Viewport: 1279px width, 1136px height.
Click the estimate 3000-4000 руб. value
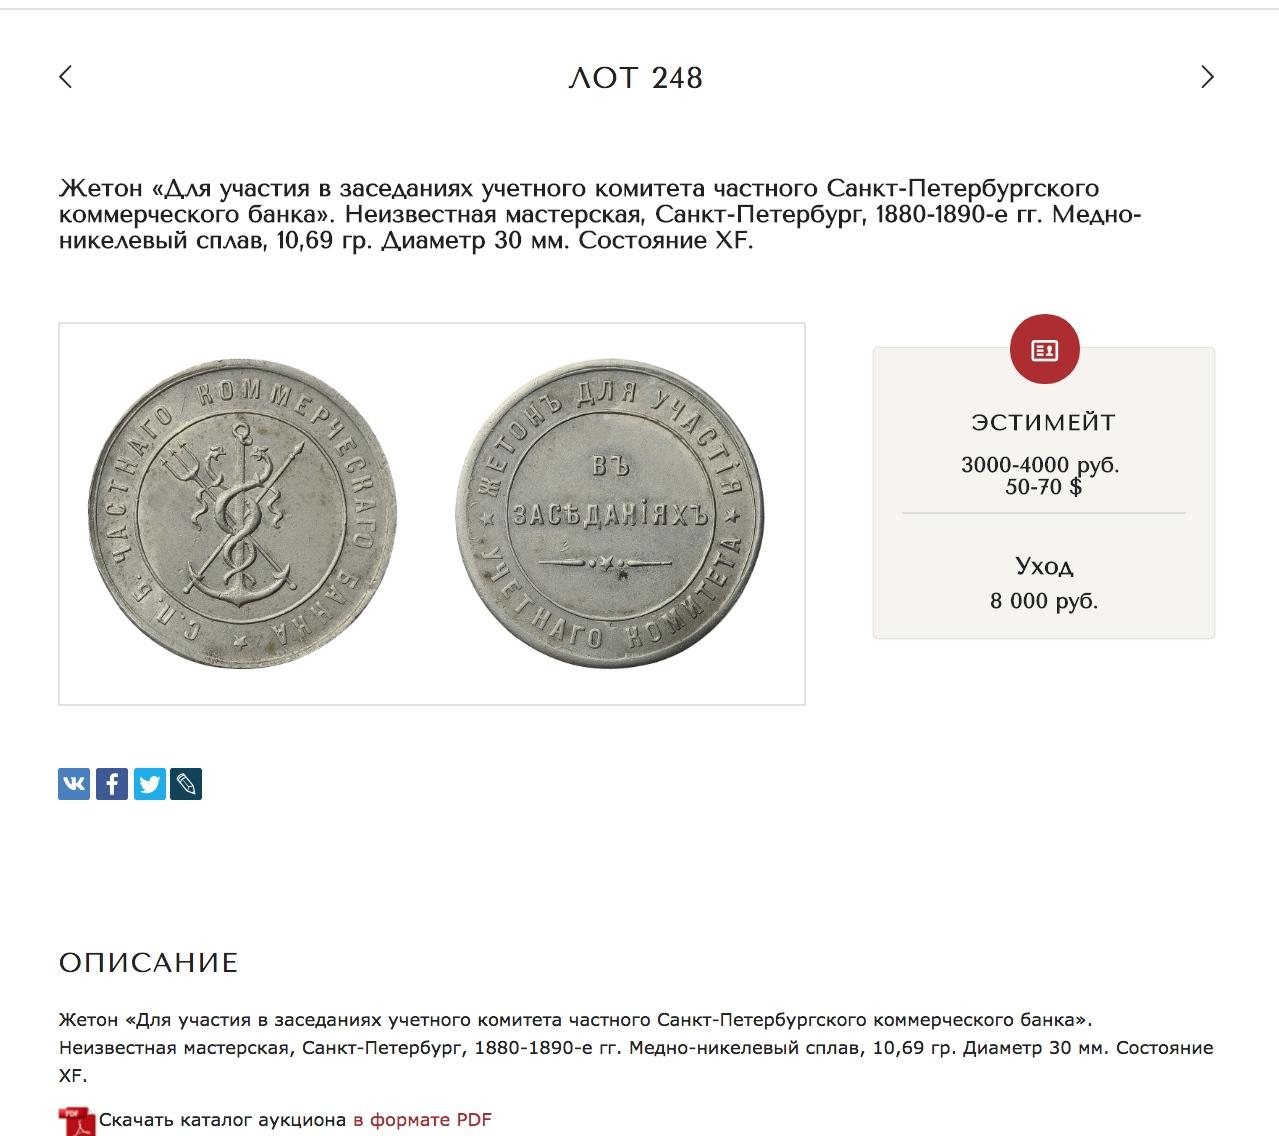[1040, 465]
